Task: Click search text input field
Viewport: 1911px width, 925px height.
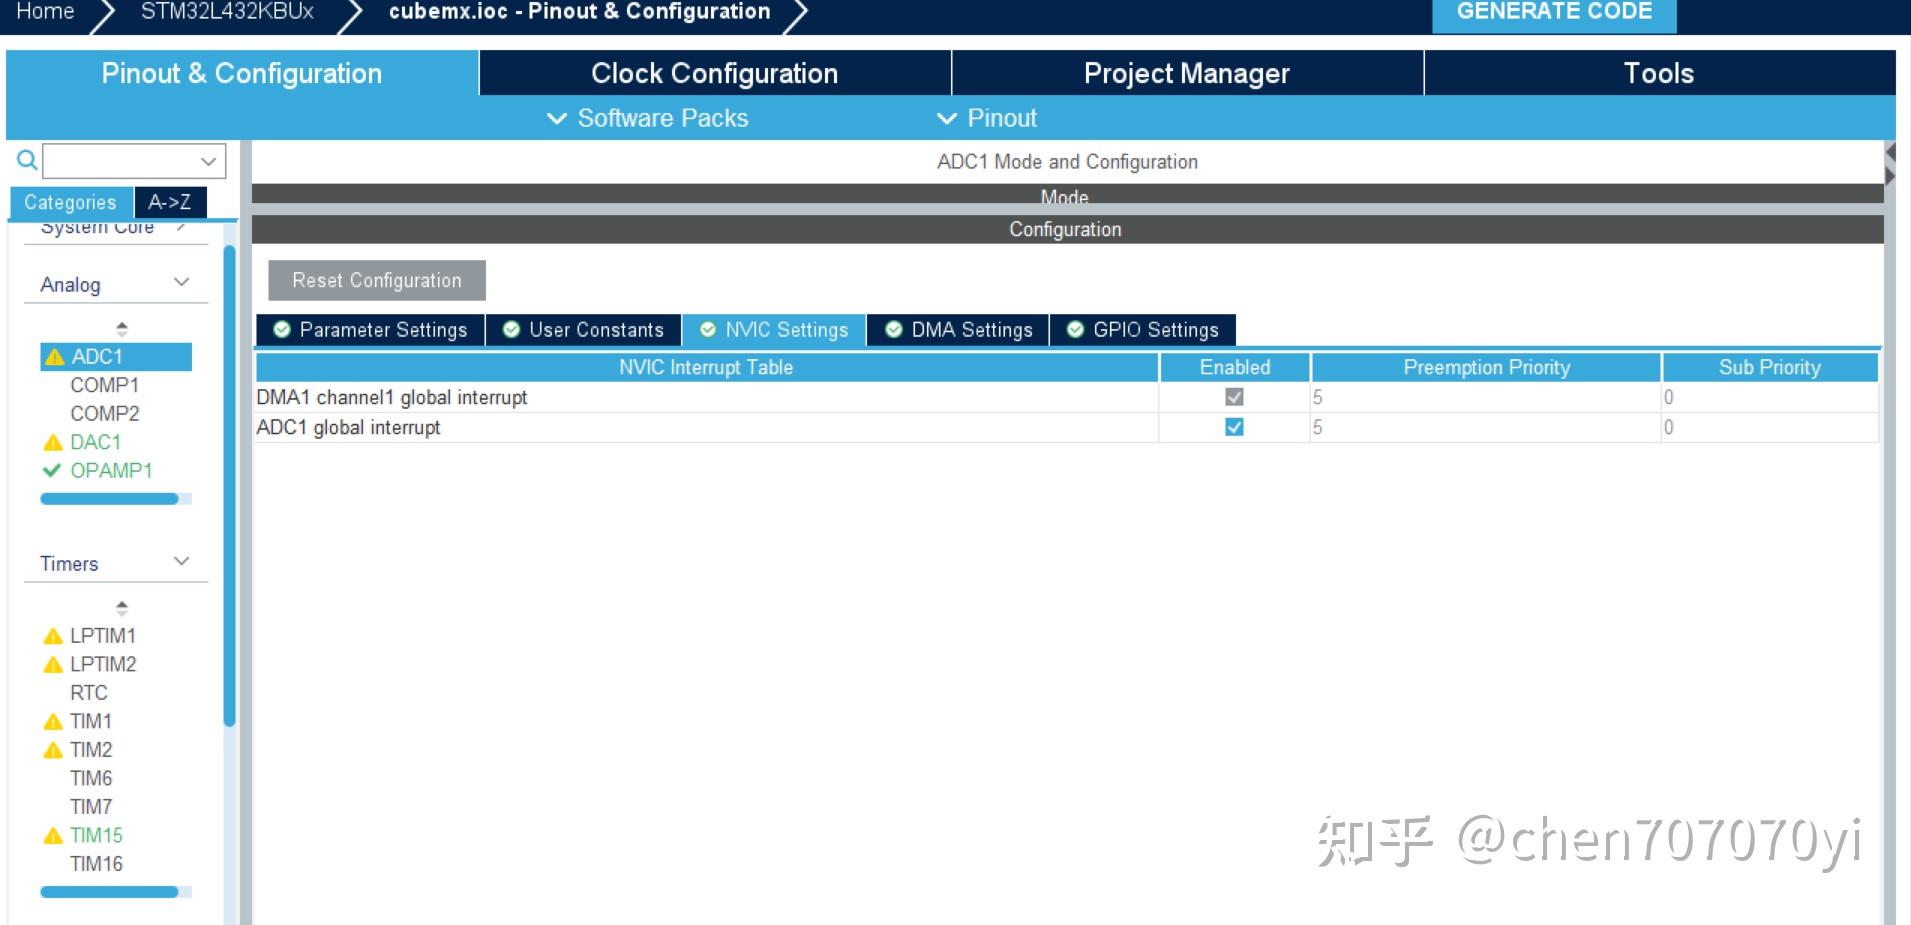Action: (x=120, y=161)
